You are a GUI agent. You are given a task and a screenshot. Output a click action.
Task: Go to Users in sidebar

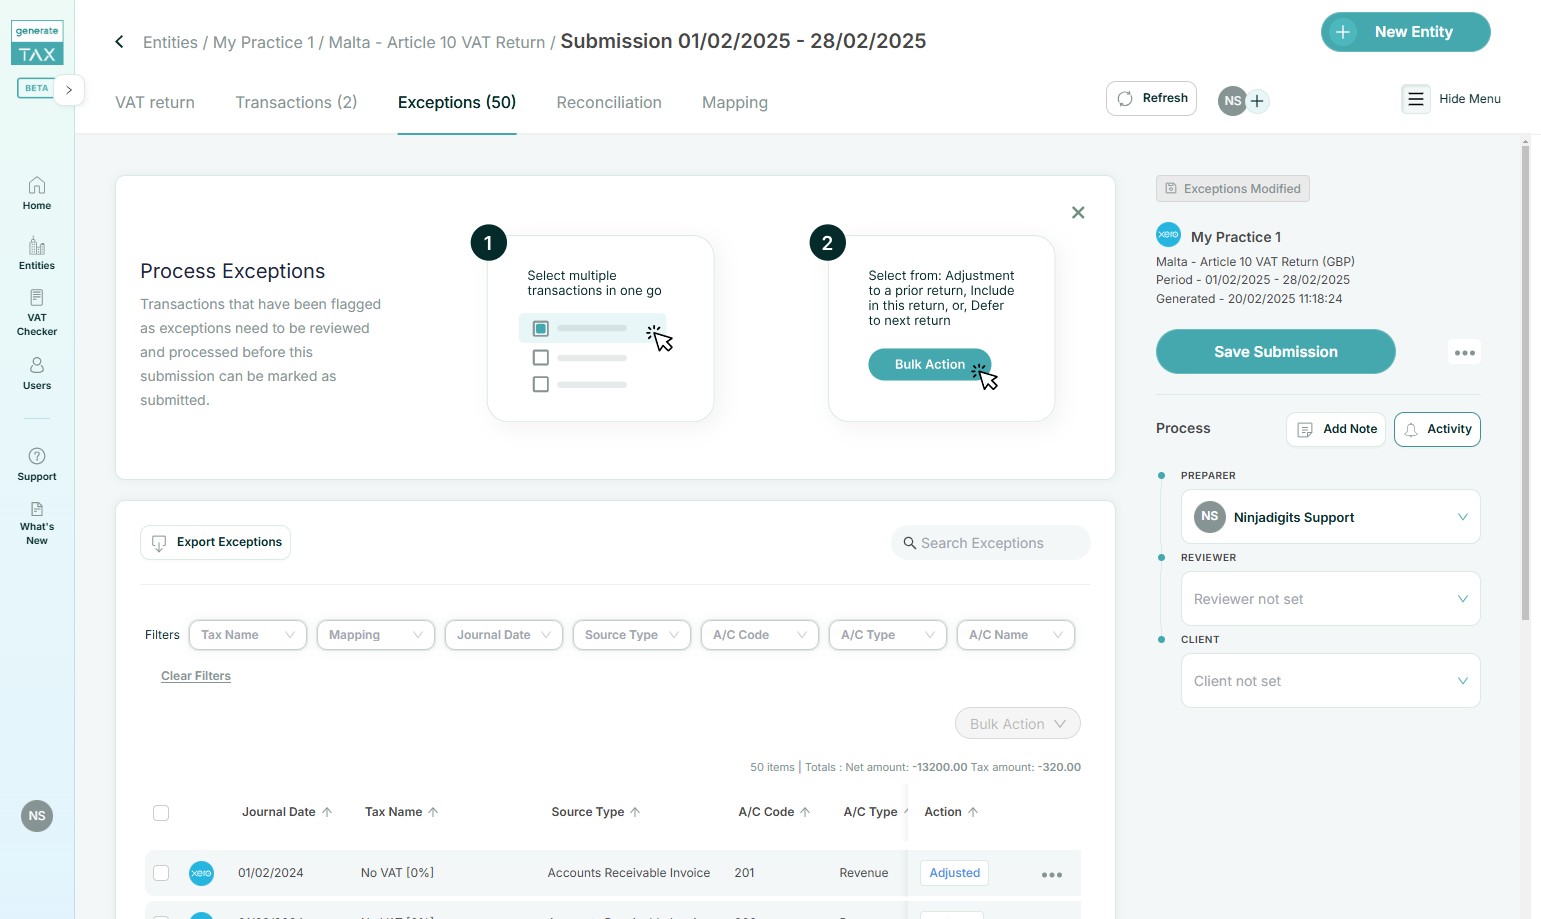(x=37, y=373)
